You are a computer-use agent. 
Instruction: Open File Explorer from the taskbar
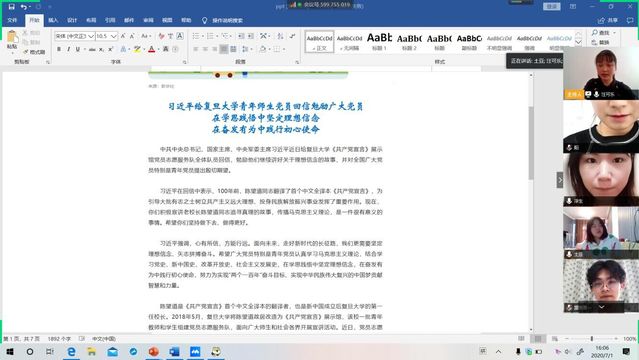[x=92, y=351]
